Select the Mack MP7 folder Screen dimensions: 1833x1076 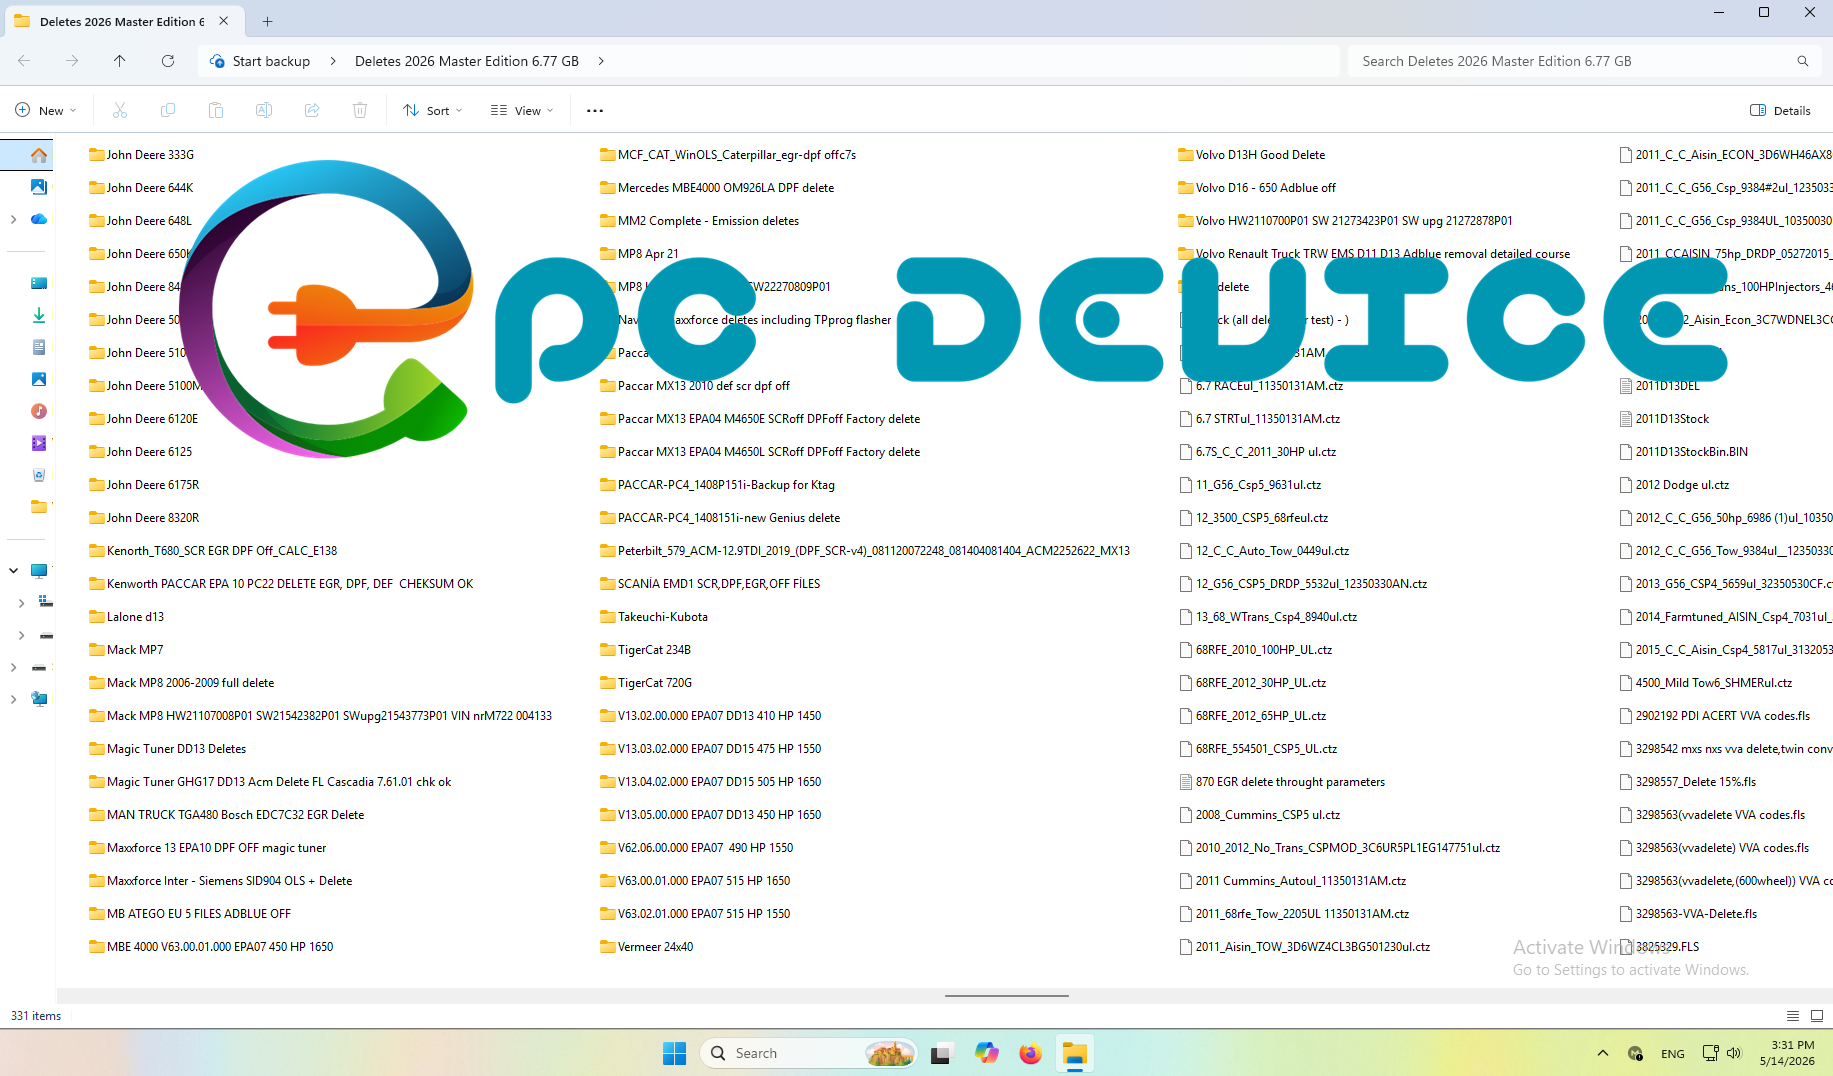pyautogui.click(x=126, y=650)
